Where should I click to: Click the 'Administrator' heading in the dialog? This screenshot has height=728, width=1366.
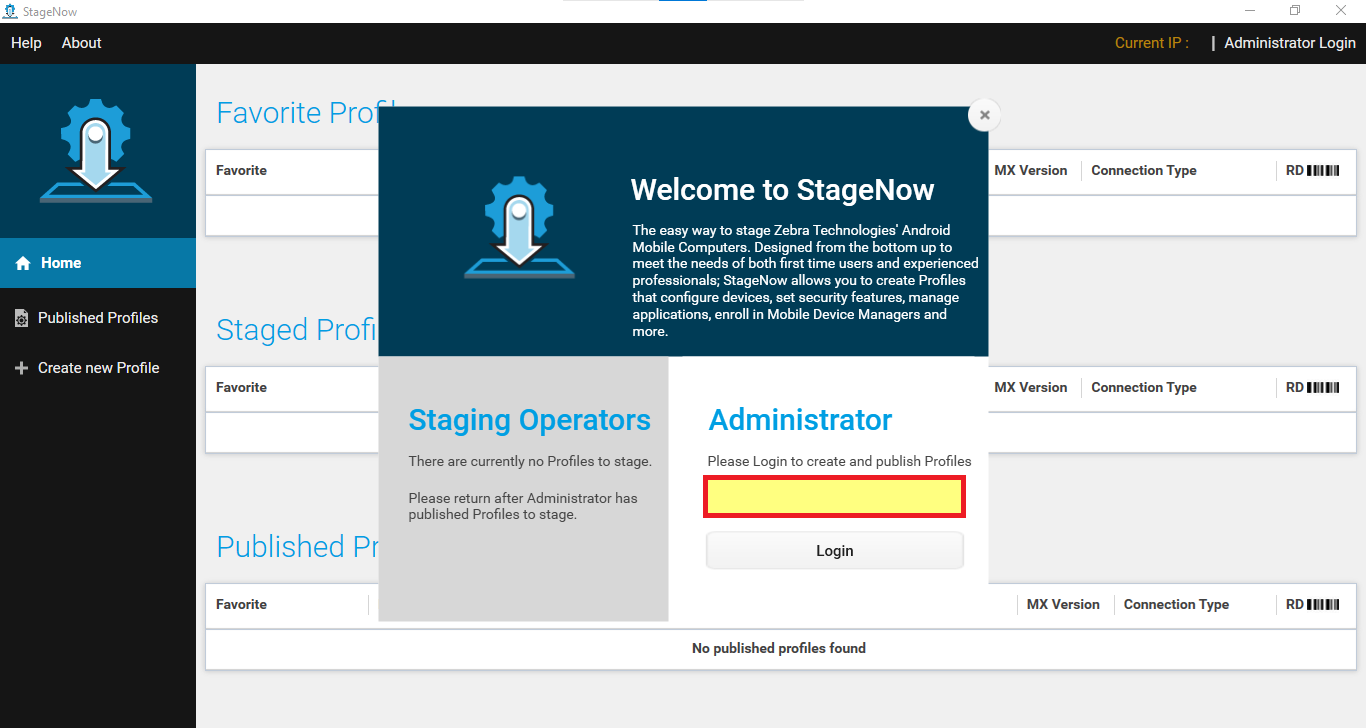800,420
